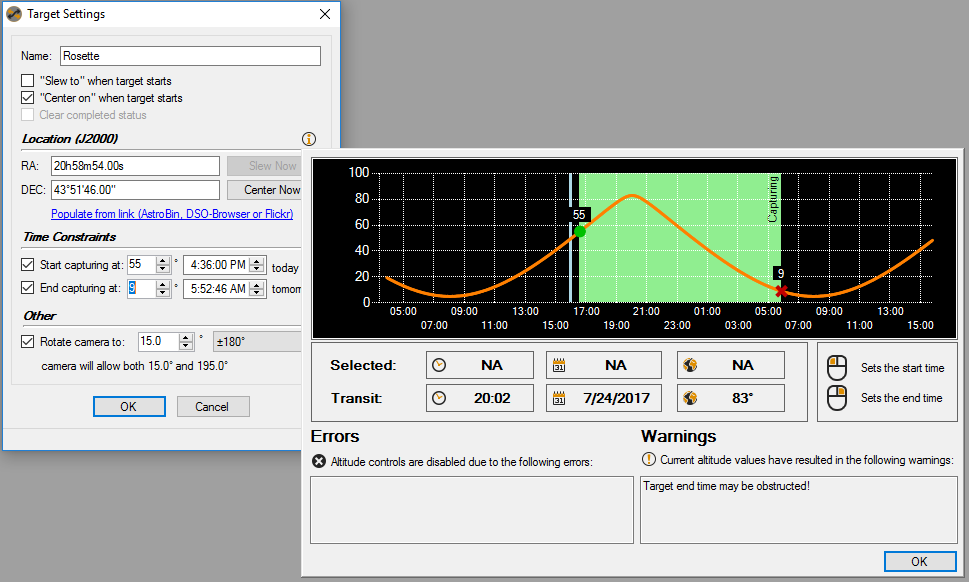Click the globe icon in the Selected row
The width and height of the screenshot is (969, 582).
pyautogui.click(x=690, y=365)
